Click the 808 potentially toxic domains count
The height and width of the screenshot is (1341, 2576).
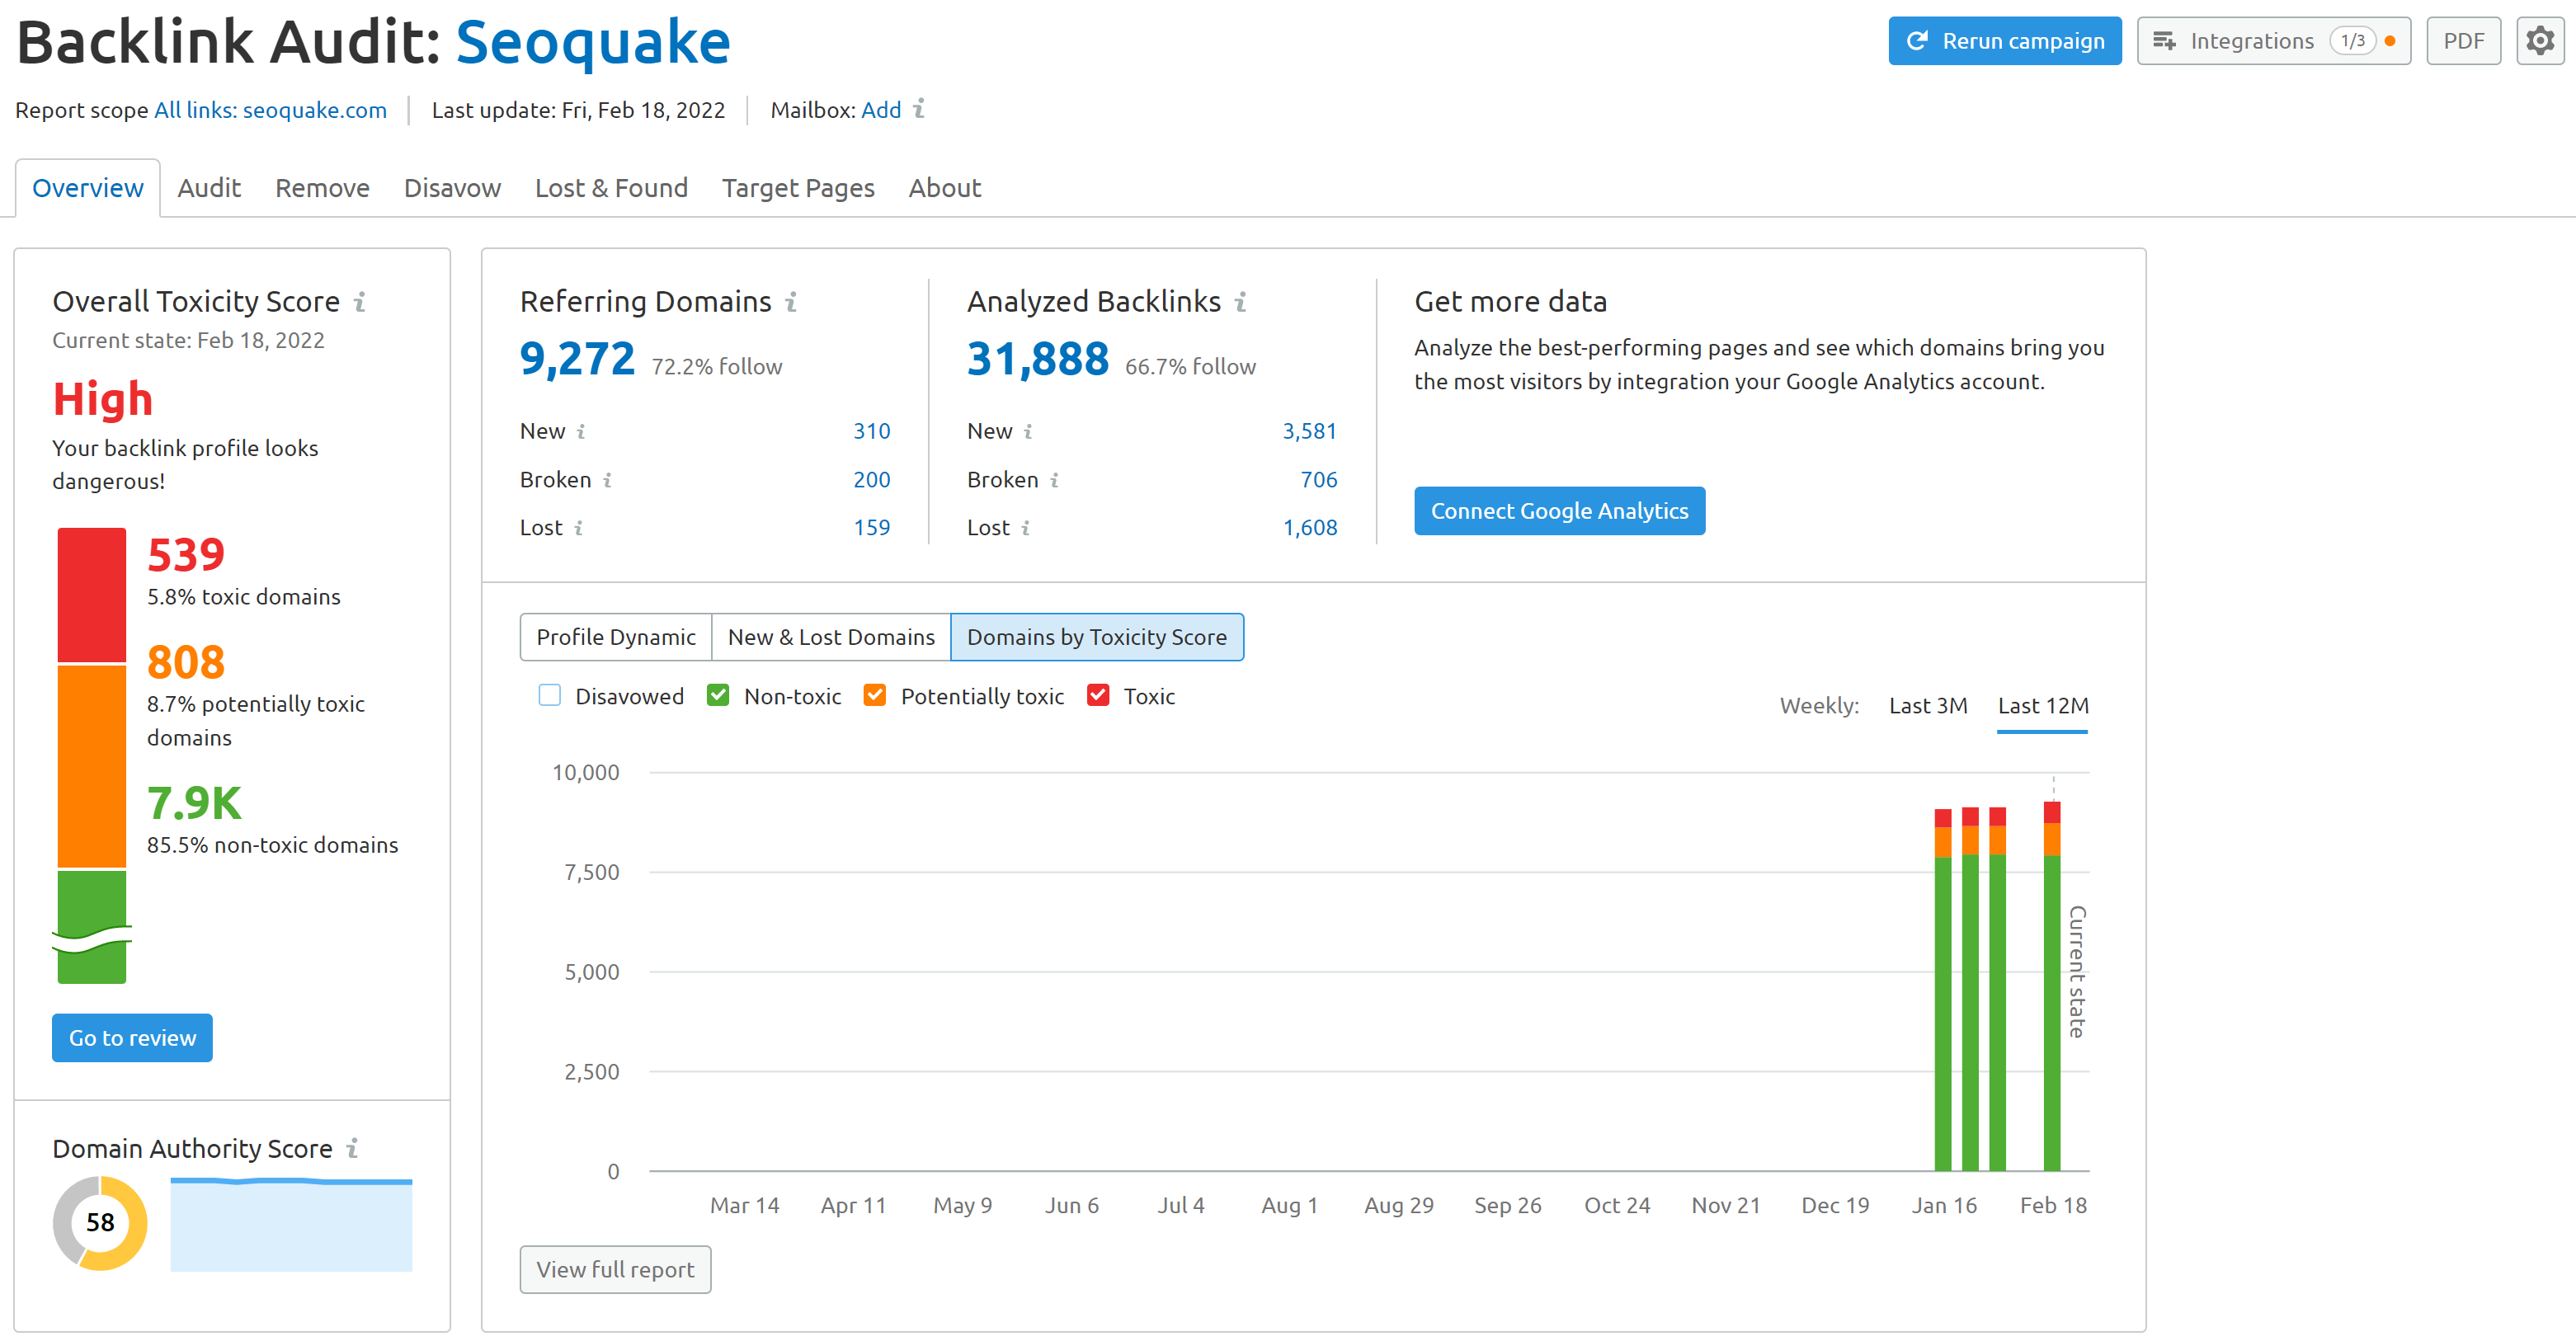click(x=186, y=662)
